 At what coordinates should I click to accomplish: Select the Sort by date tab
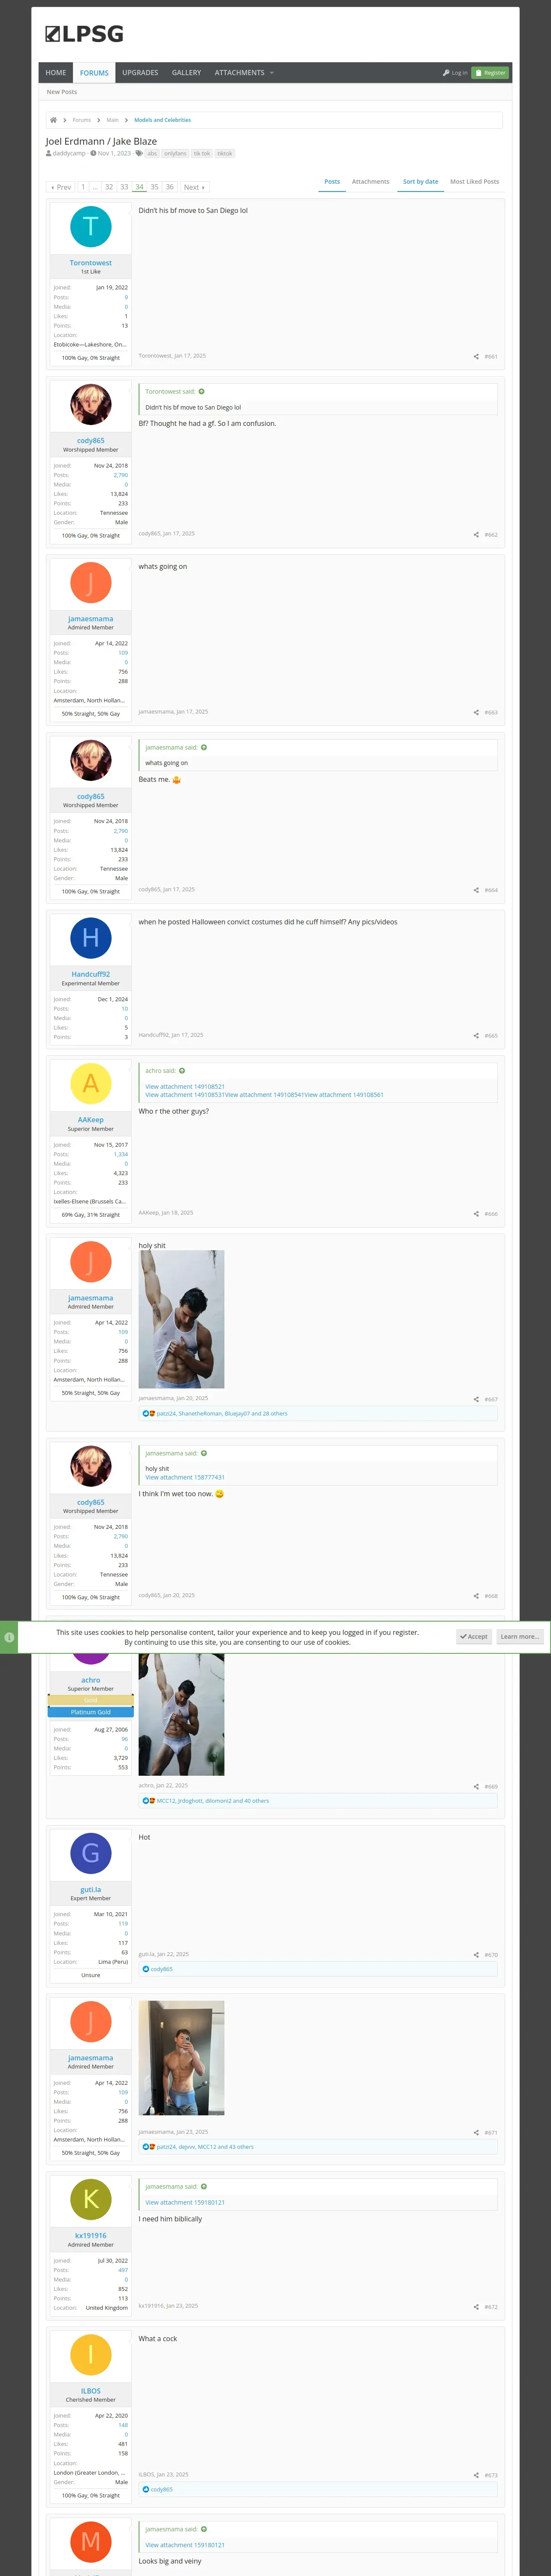(x=420, y=182)
